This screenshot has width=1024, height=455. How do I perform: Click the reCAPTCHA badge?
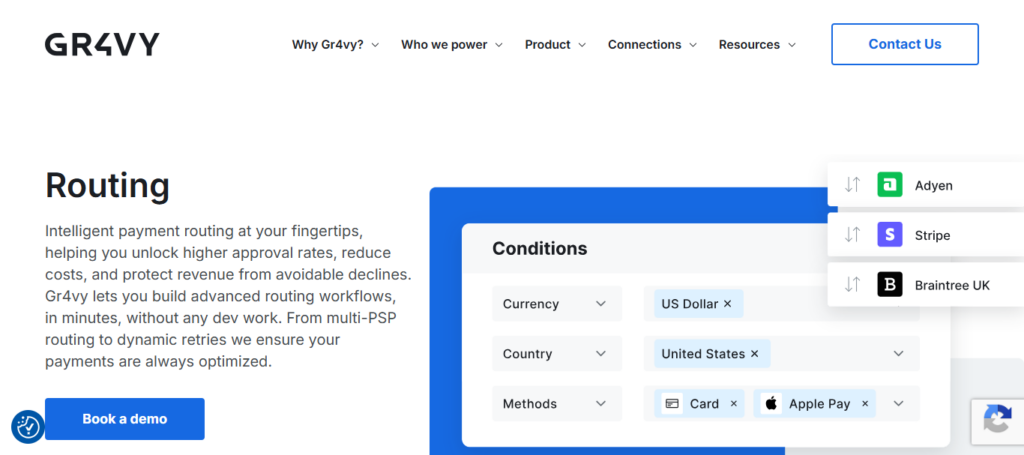coord(997,421)
